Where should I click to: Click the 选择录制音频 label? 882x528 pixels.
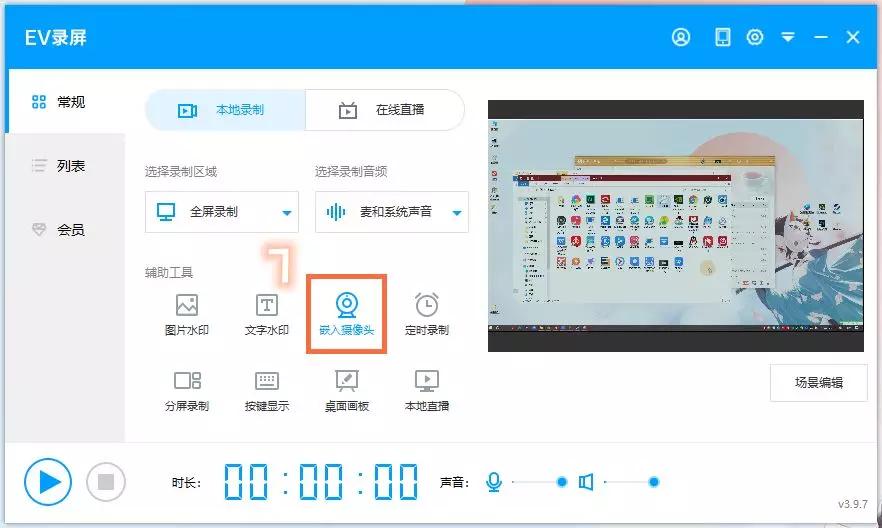coord(351,172)
